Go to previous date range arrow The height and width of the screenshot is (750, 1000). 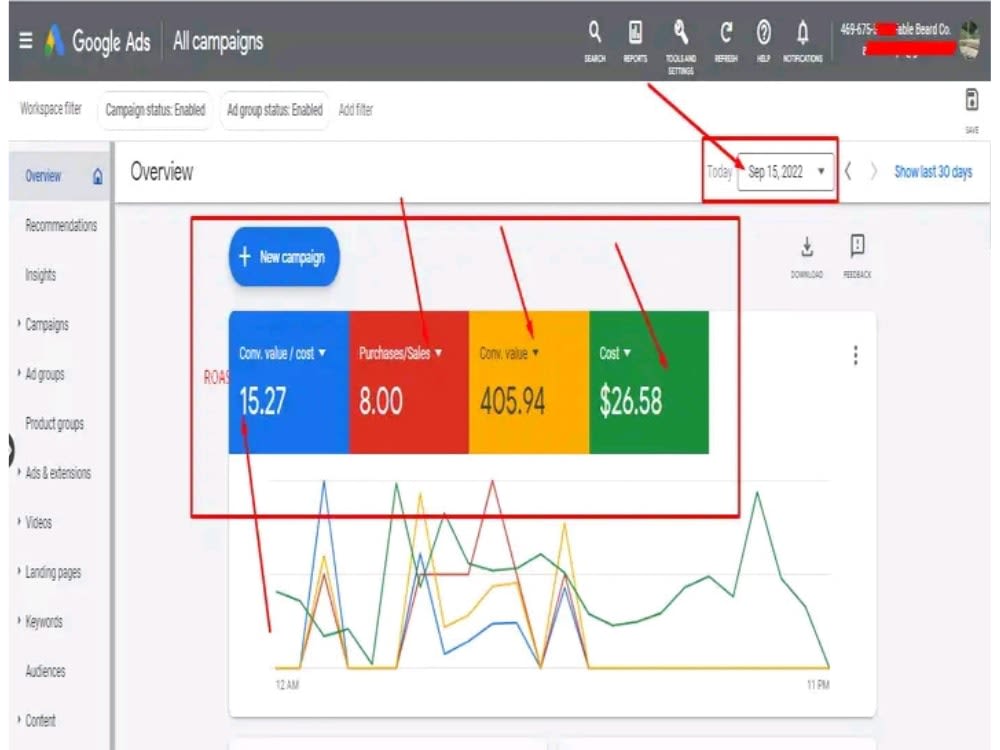coord(848,171)
